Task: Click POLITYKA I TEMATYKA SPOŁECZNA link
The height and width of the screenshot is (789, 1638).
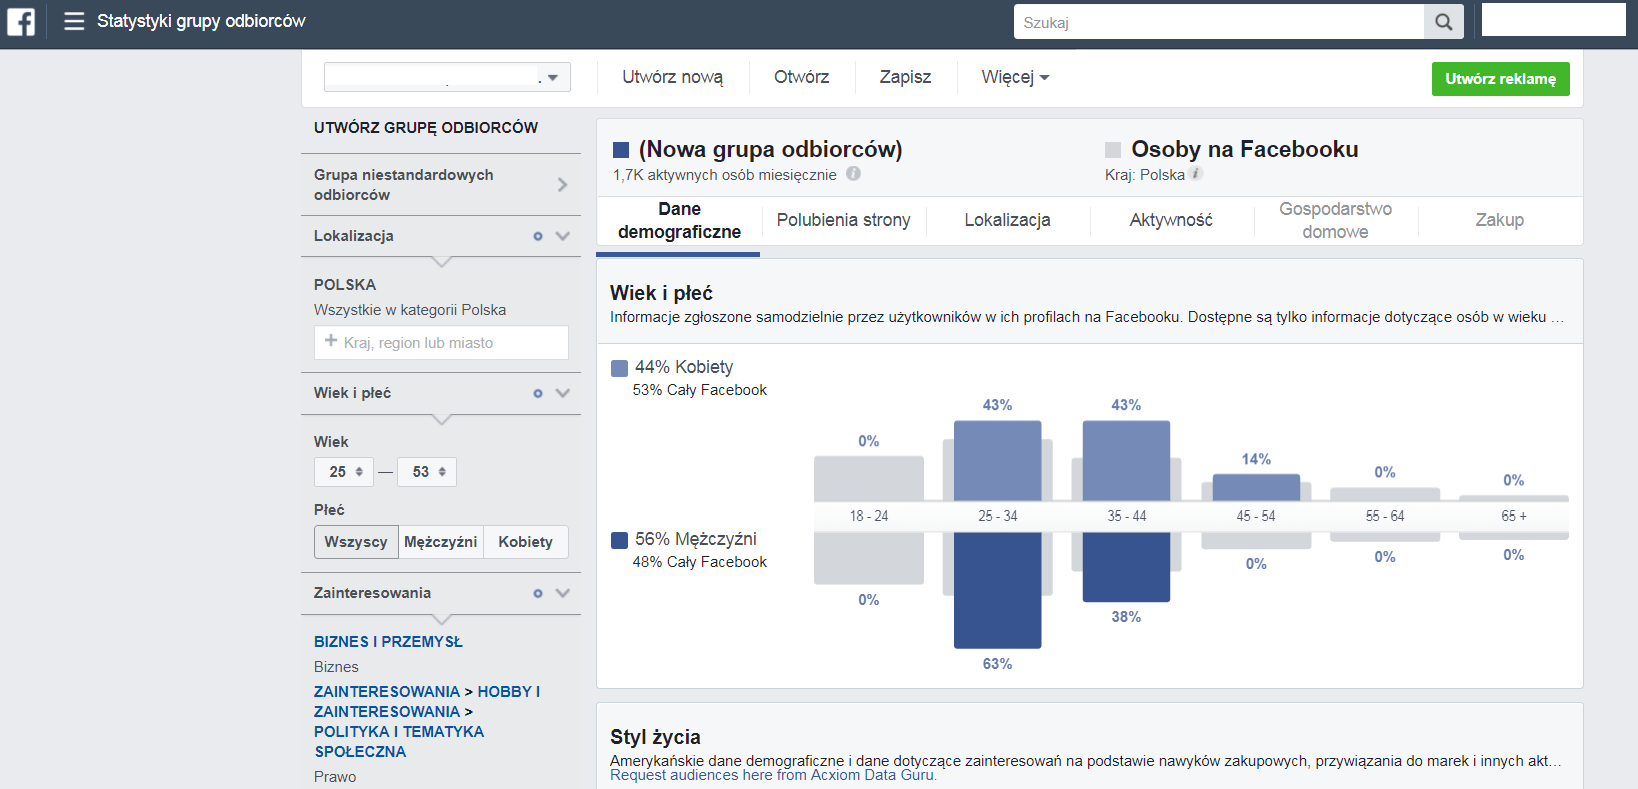Action: pyautogui.click(x=398, y=742)
